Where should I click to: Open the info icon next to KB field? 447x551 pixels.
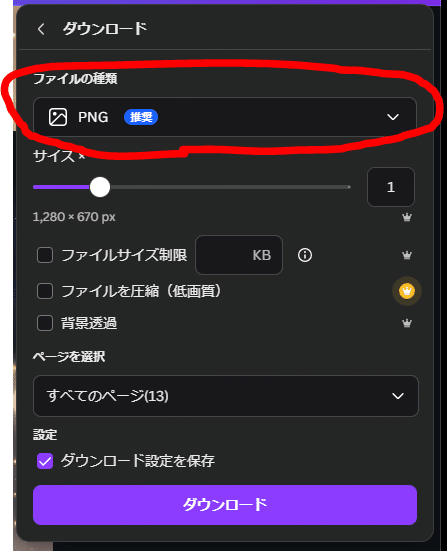[305, 255]
